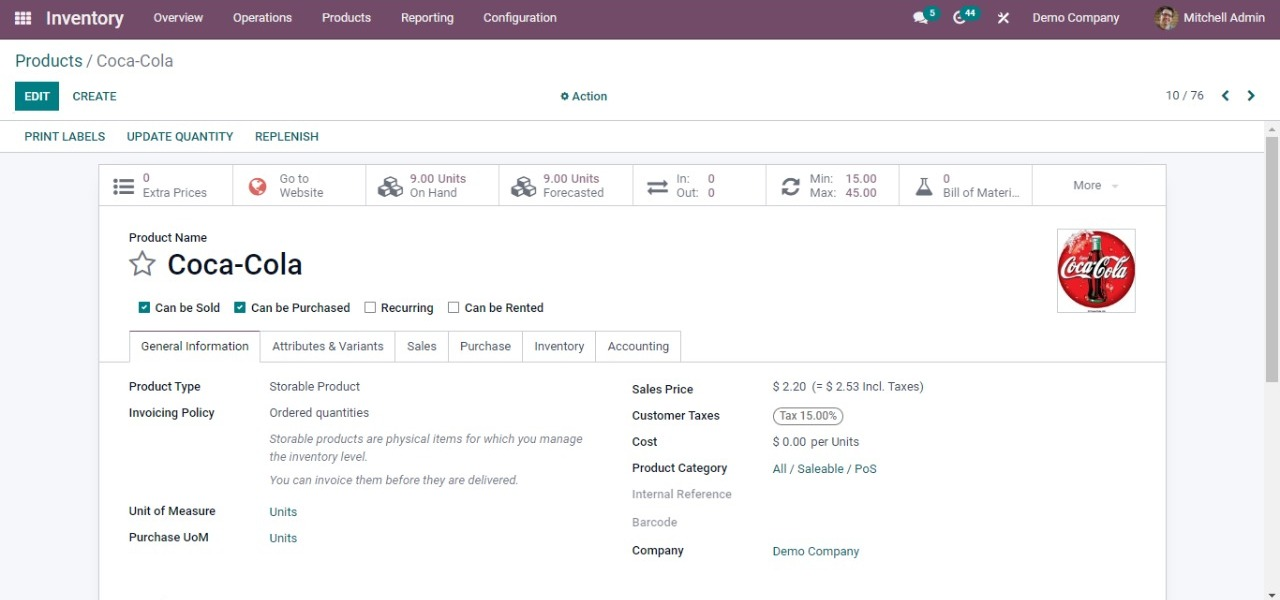Switch to Attributes & Variants tab
The image size is (1280, 600).
tap(328, 346)
